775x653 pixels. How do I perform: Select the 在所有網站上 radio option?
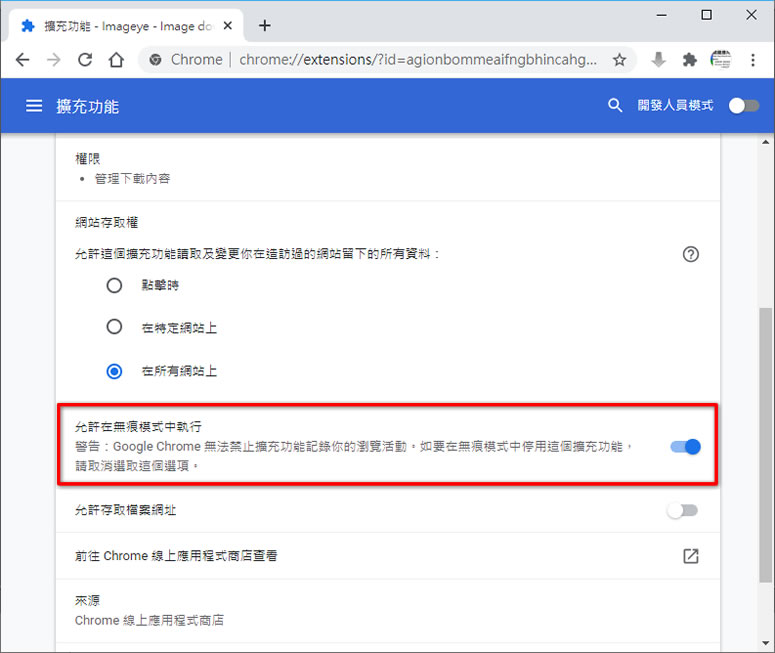(x=114, y=371)
